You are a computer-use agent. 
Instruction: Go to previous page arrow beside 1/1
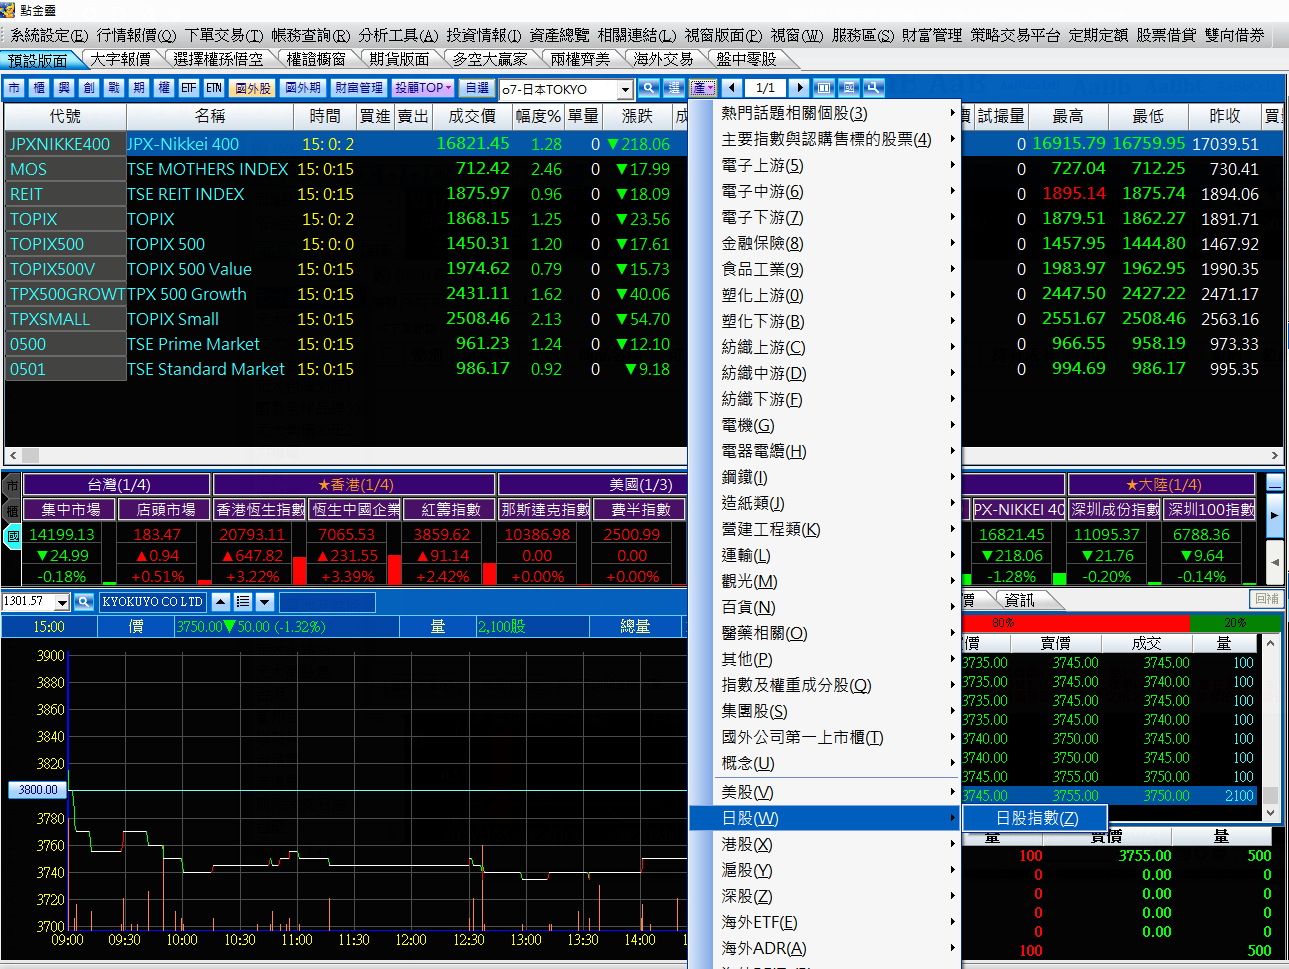(732, 88)
